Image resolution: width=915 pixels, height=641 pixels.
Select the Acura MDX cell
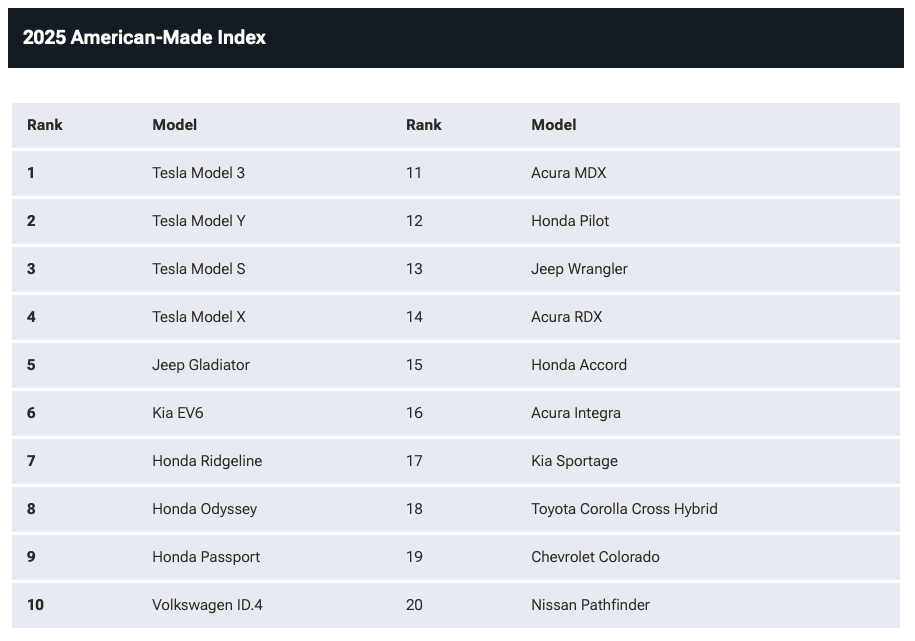pos(568,173)
